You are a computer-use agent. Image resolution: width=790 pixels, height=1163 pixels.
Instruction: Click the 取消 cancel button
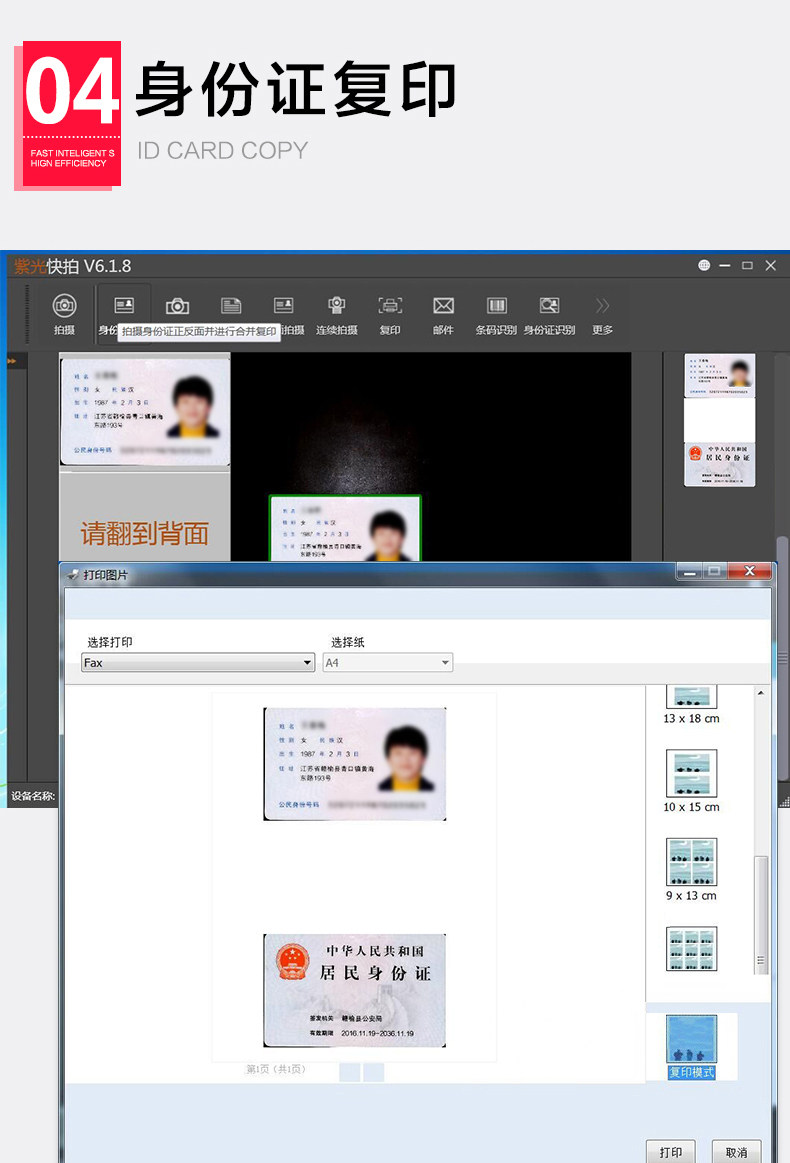click(737, 1152)
